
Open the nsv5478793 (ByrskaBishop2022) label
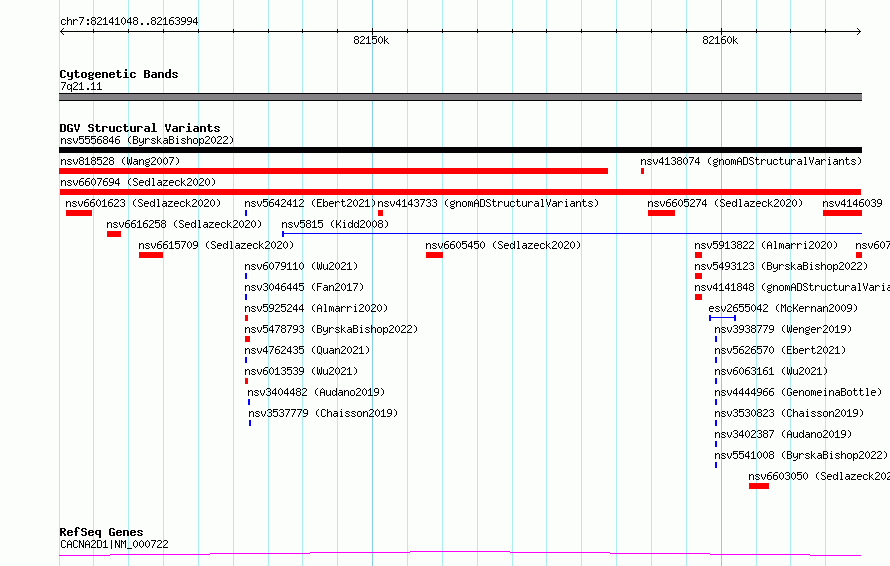331,329
